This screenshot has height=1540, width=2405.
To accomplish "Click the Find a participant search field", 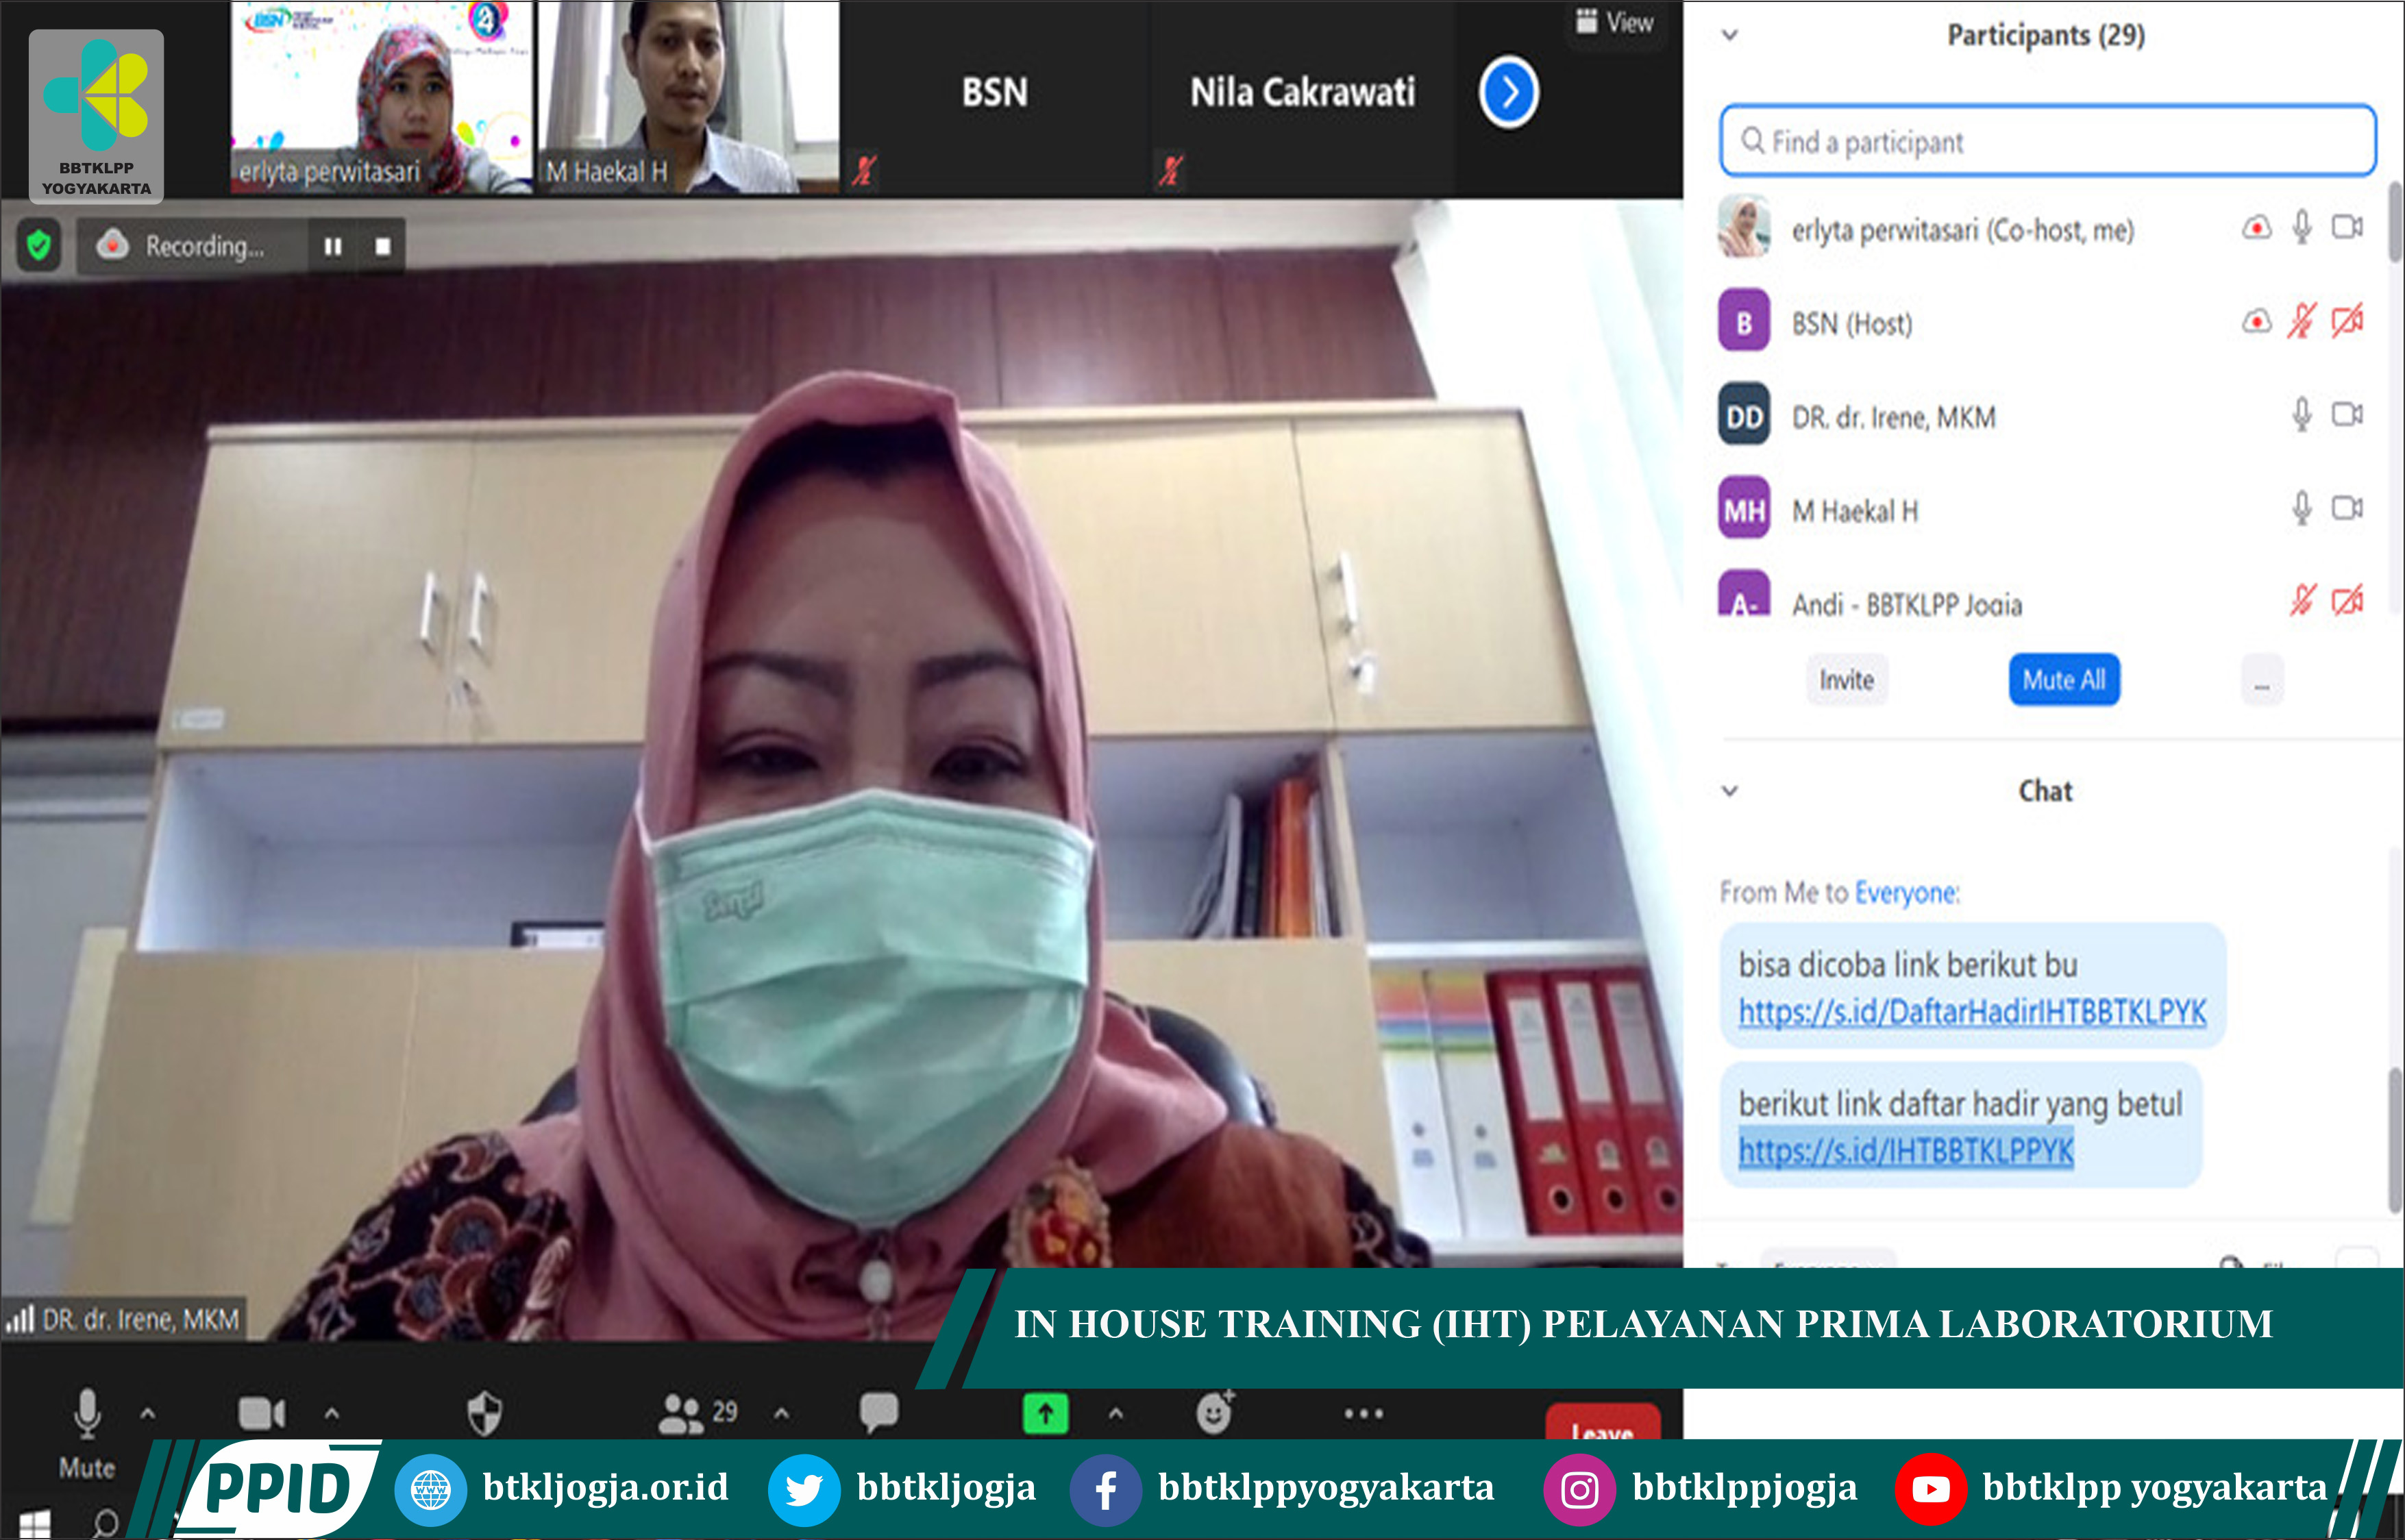I will pyautogui.click(x=2047, y=141).
